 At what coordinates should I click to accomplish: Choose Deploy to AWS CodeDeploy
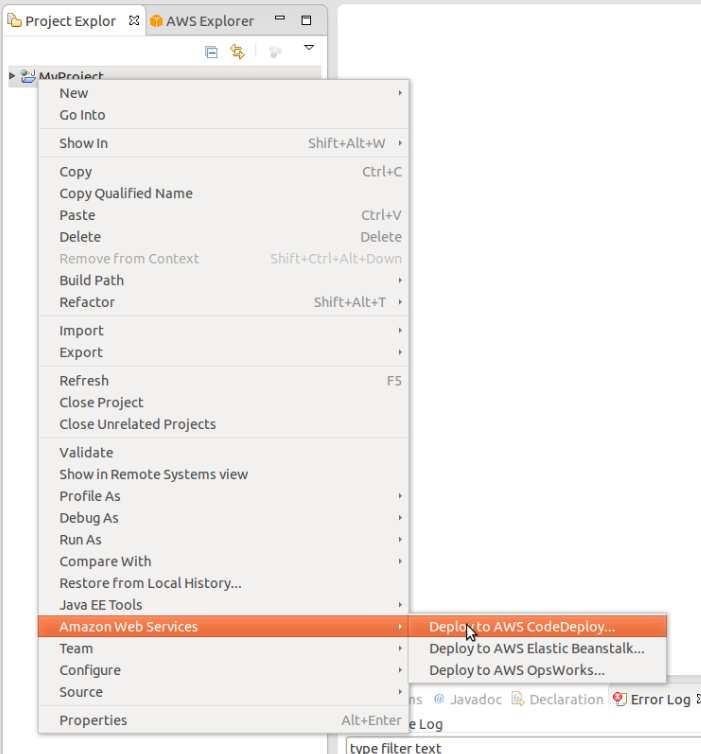pyautogui.click(x=538, y=627)
